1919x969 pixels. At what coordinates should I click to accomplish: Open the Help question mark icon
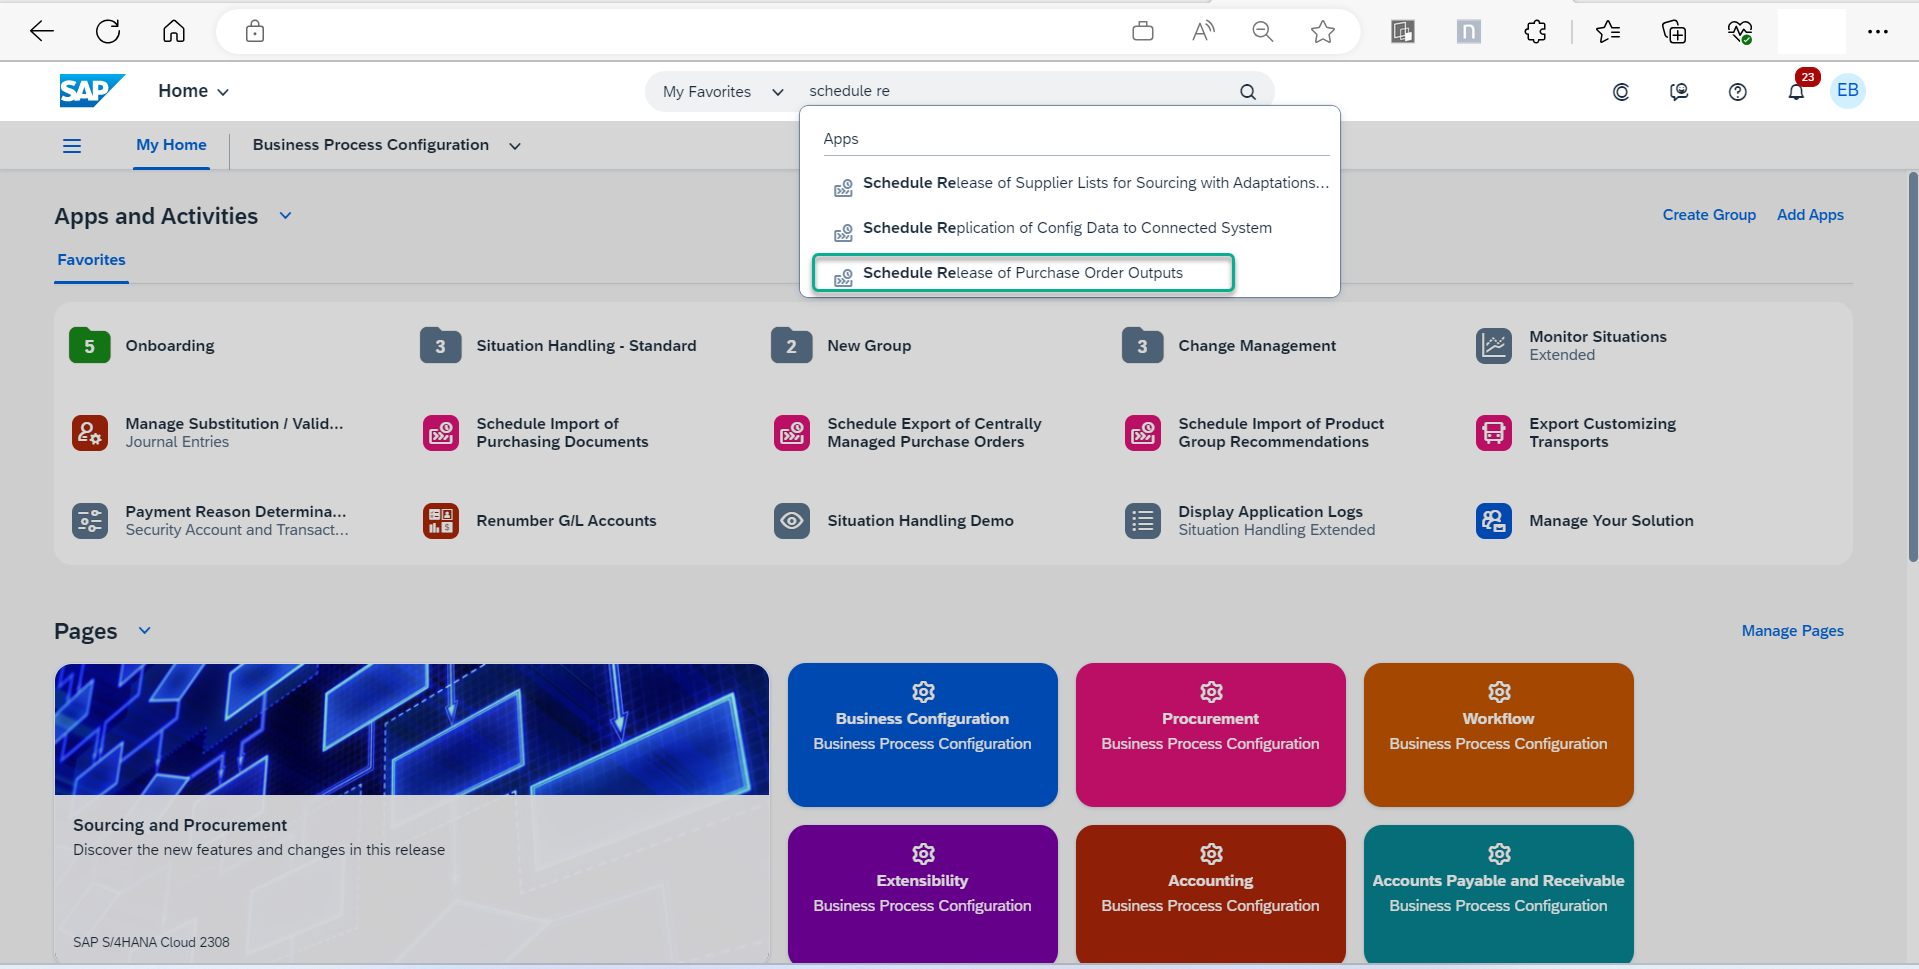[1738, 91]
